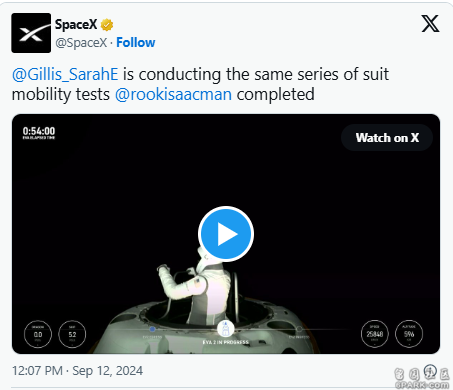The width and height of the screenshot is (453, 390).
Task: Play the embedded spacewalk video
Action: [x=226, y=234]
